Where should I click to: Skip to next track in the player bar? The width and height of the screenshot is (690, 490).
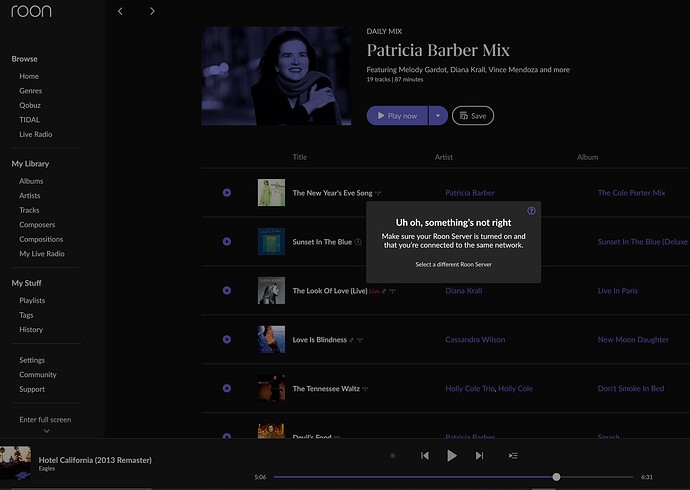coord(479,456)
